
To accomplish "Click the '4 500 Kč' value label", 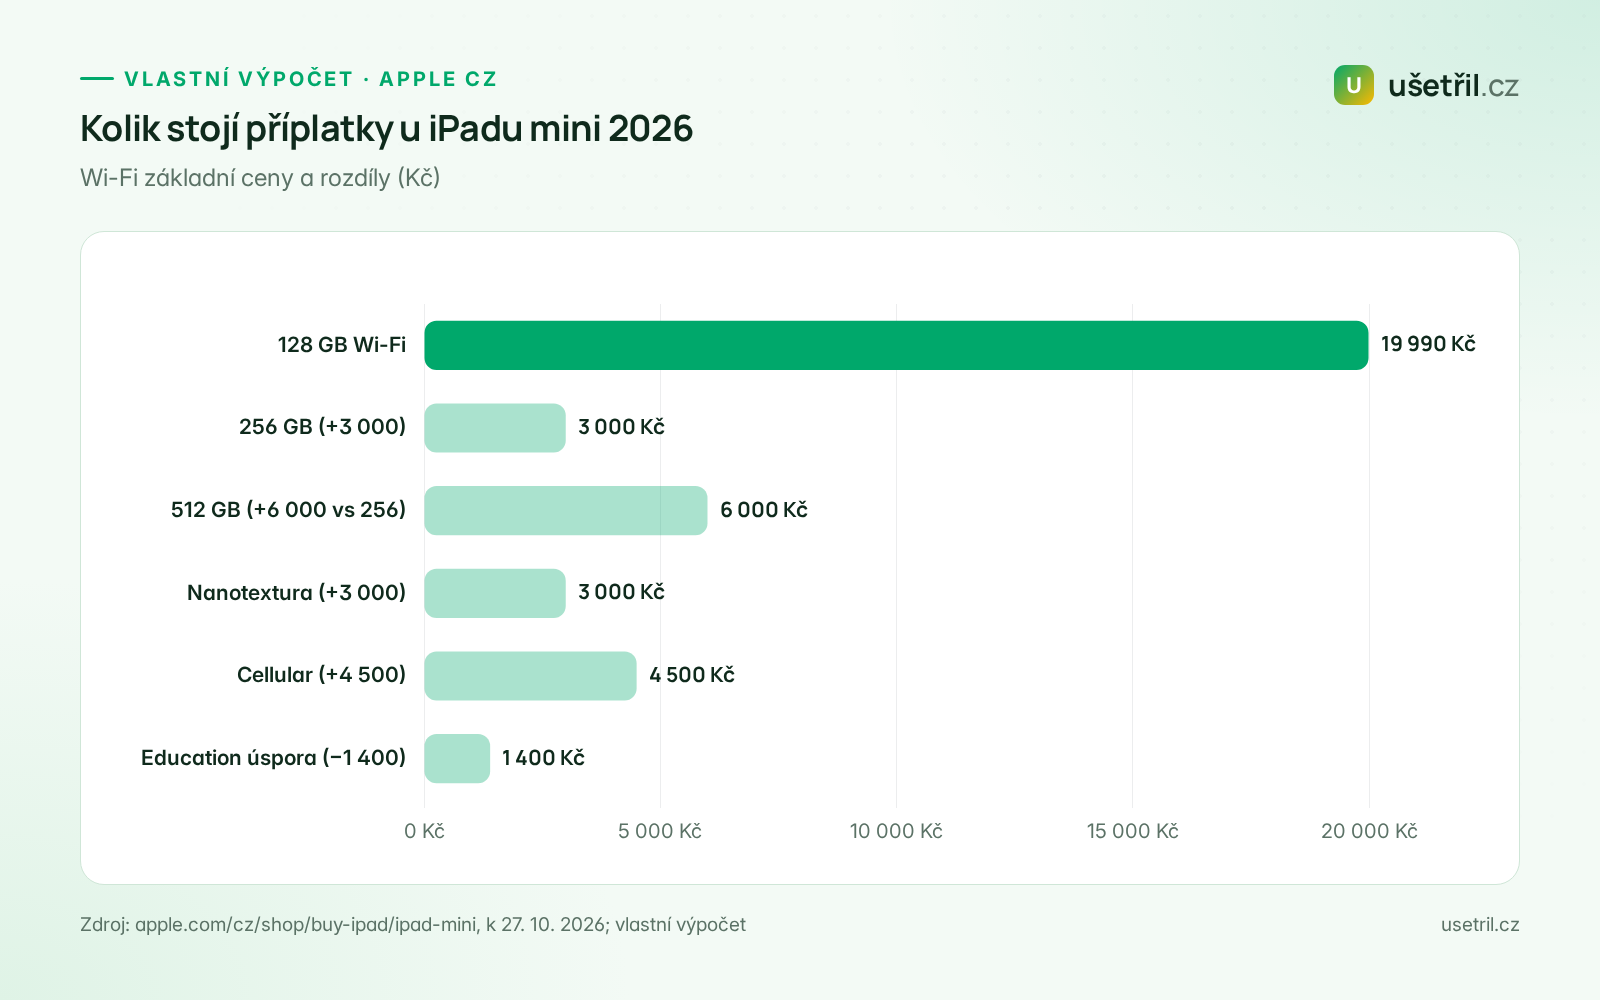I will (692, 675).
